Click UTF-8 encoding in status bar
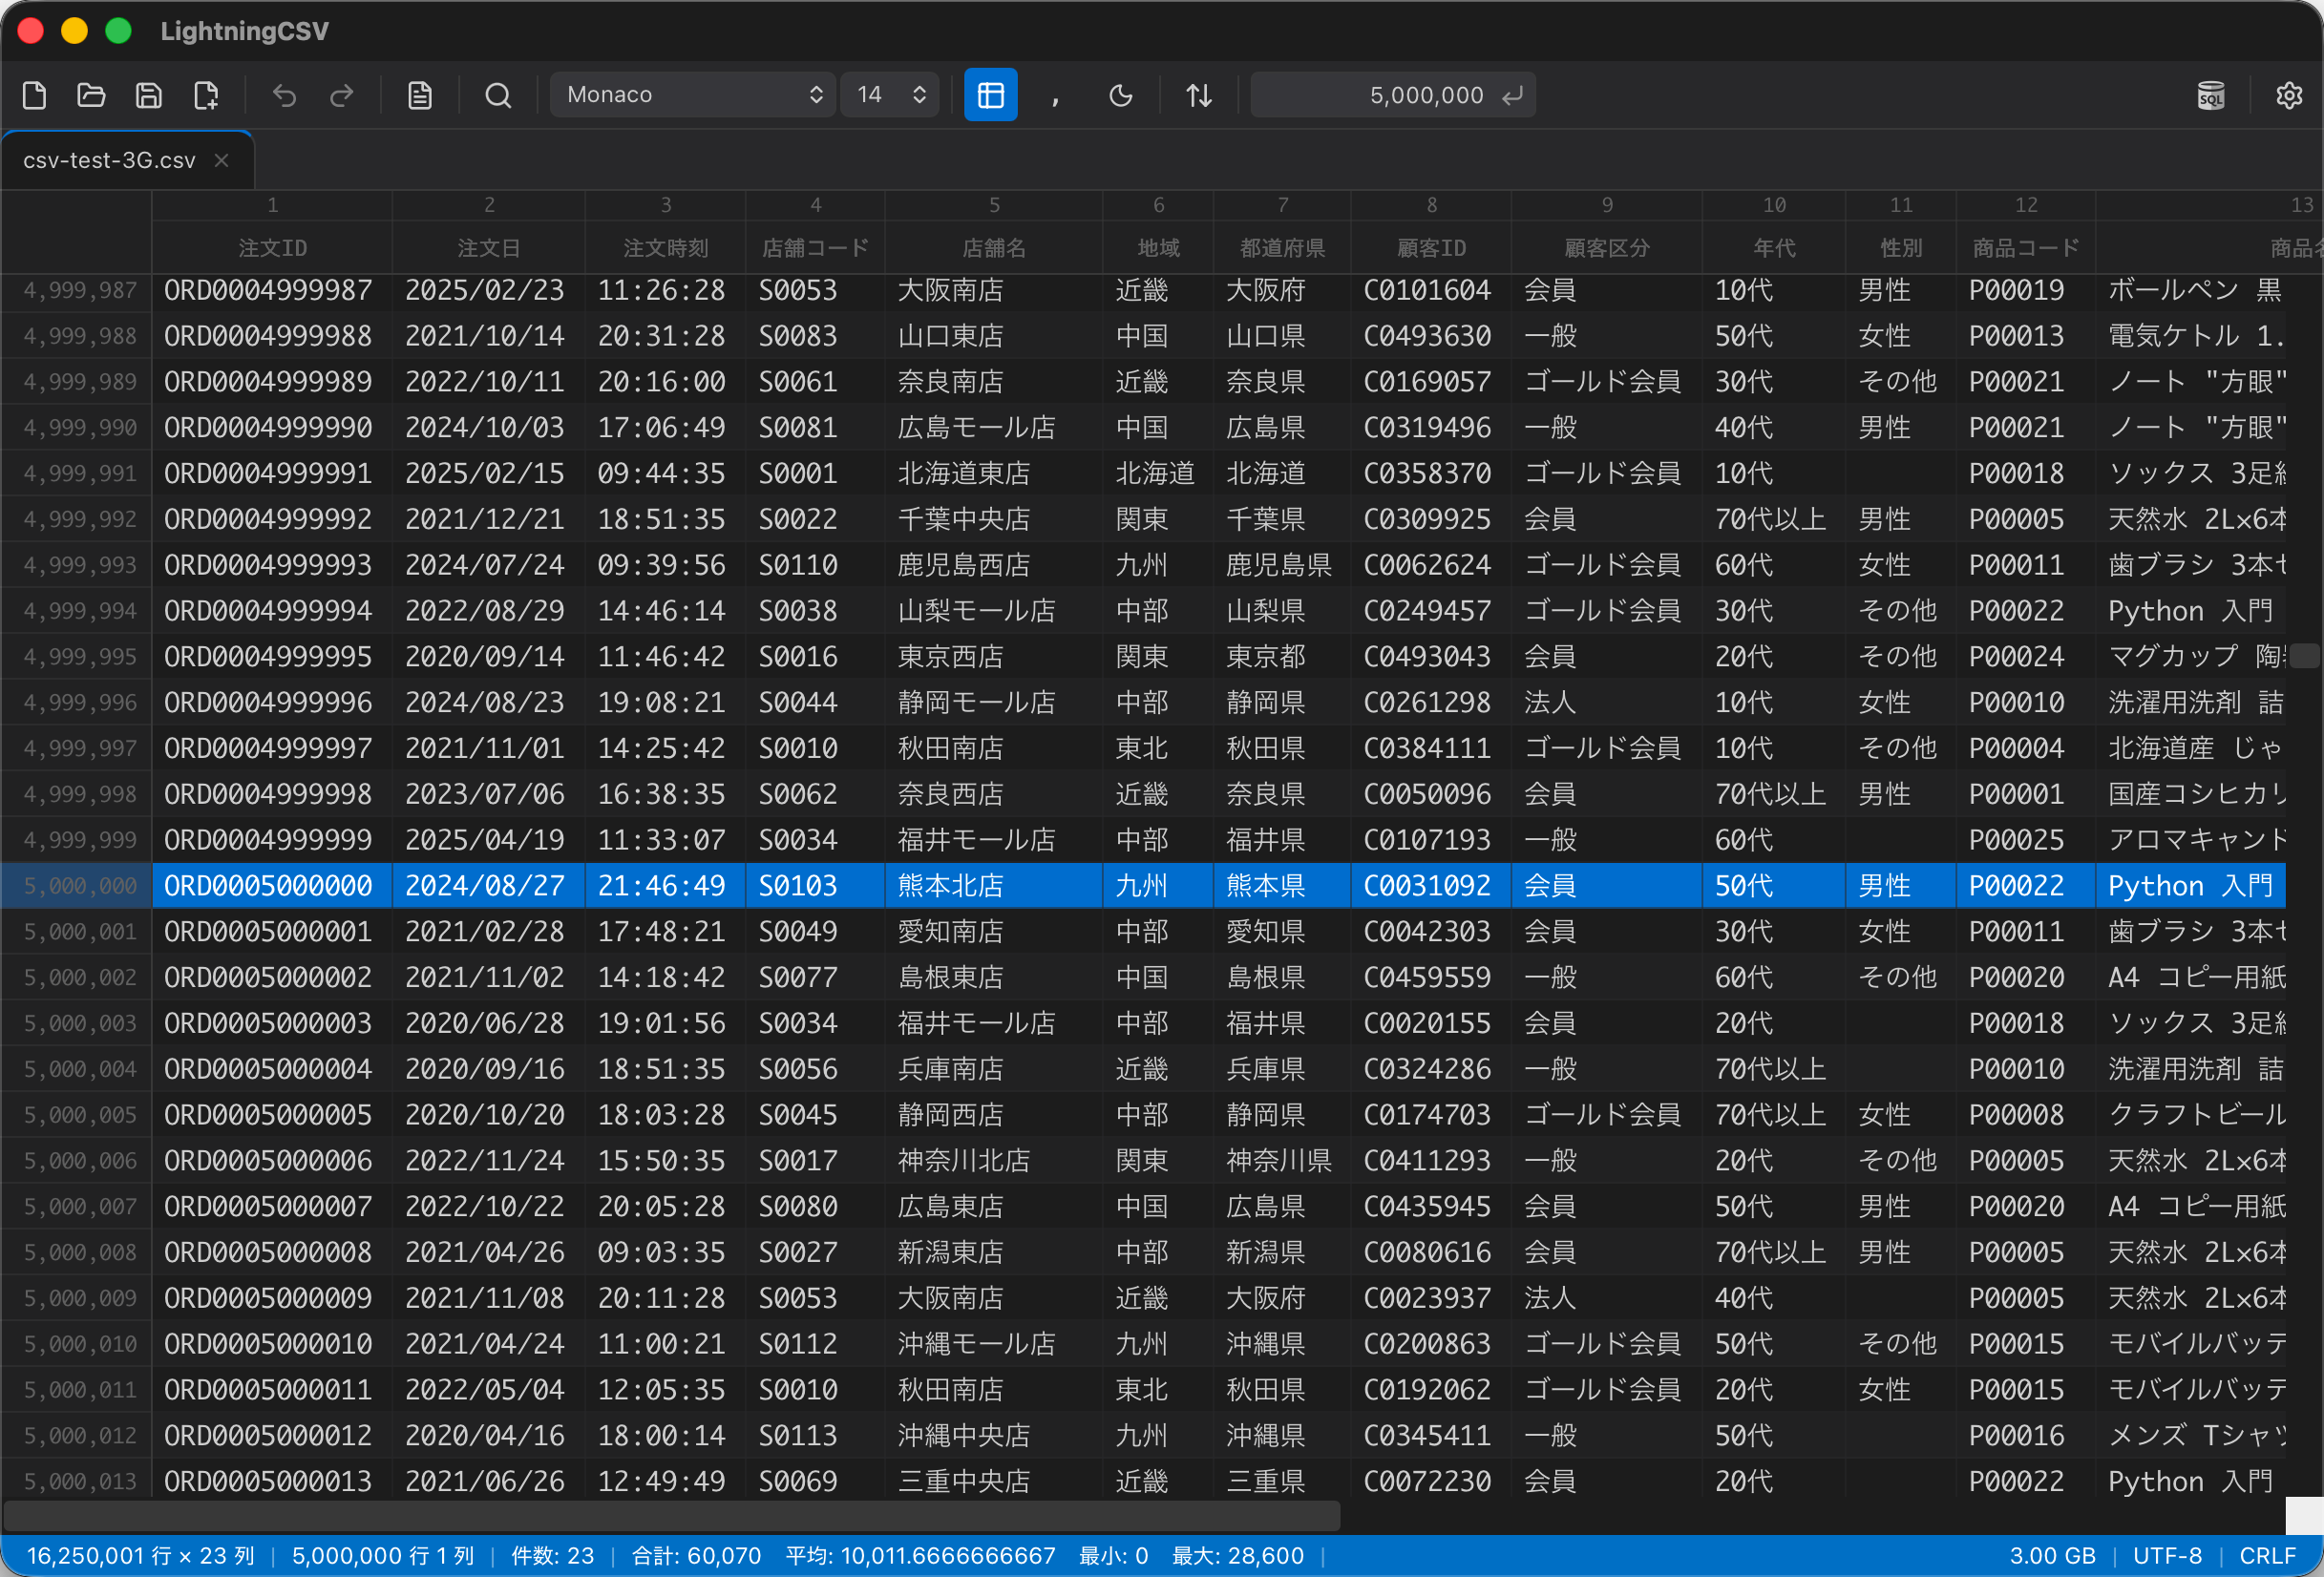Image resolution: width=2324 pixels, height=1577 pixels. tap(2167, 1556)
